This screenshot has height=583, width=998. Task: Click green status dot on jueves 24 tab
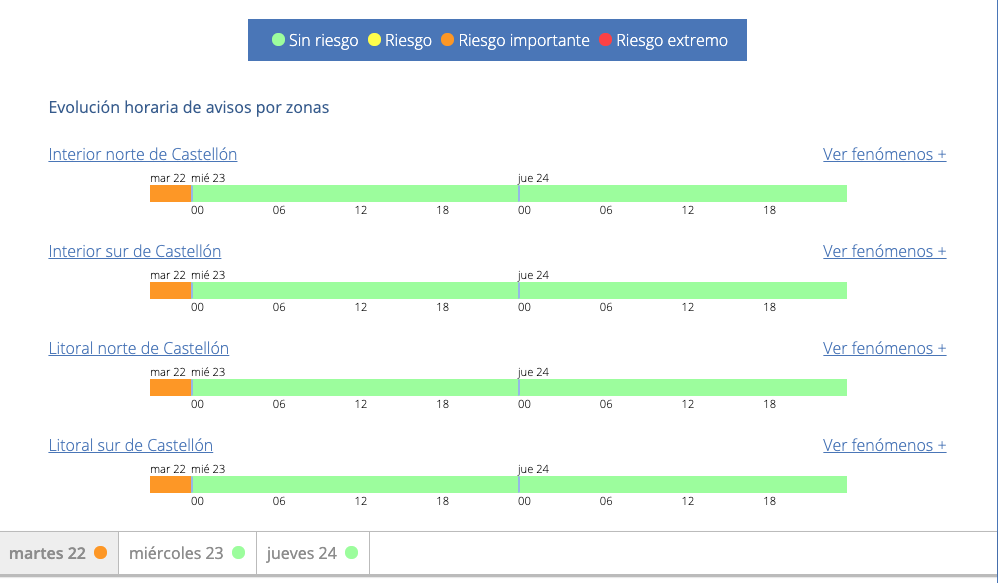coord(351,553)
